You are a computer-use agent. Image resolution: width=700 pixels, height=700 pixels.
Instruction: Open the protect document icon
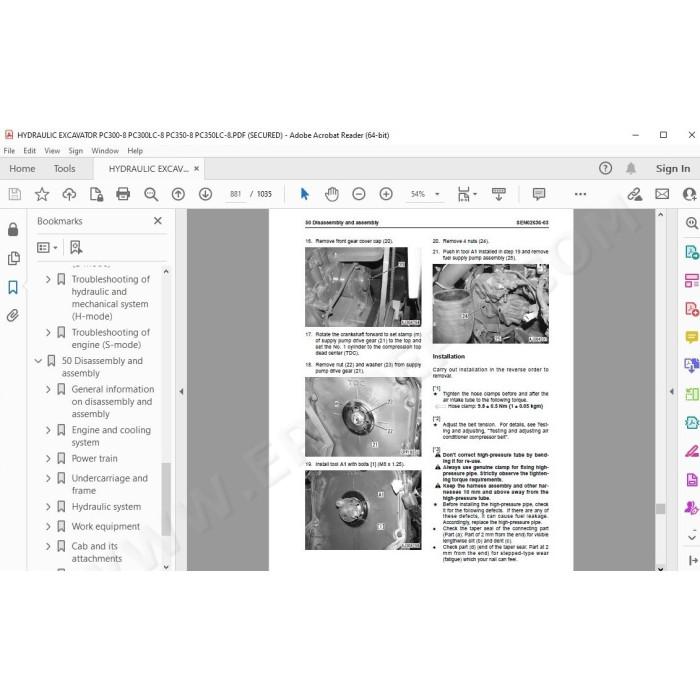[x=96, y=194]
